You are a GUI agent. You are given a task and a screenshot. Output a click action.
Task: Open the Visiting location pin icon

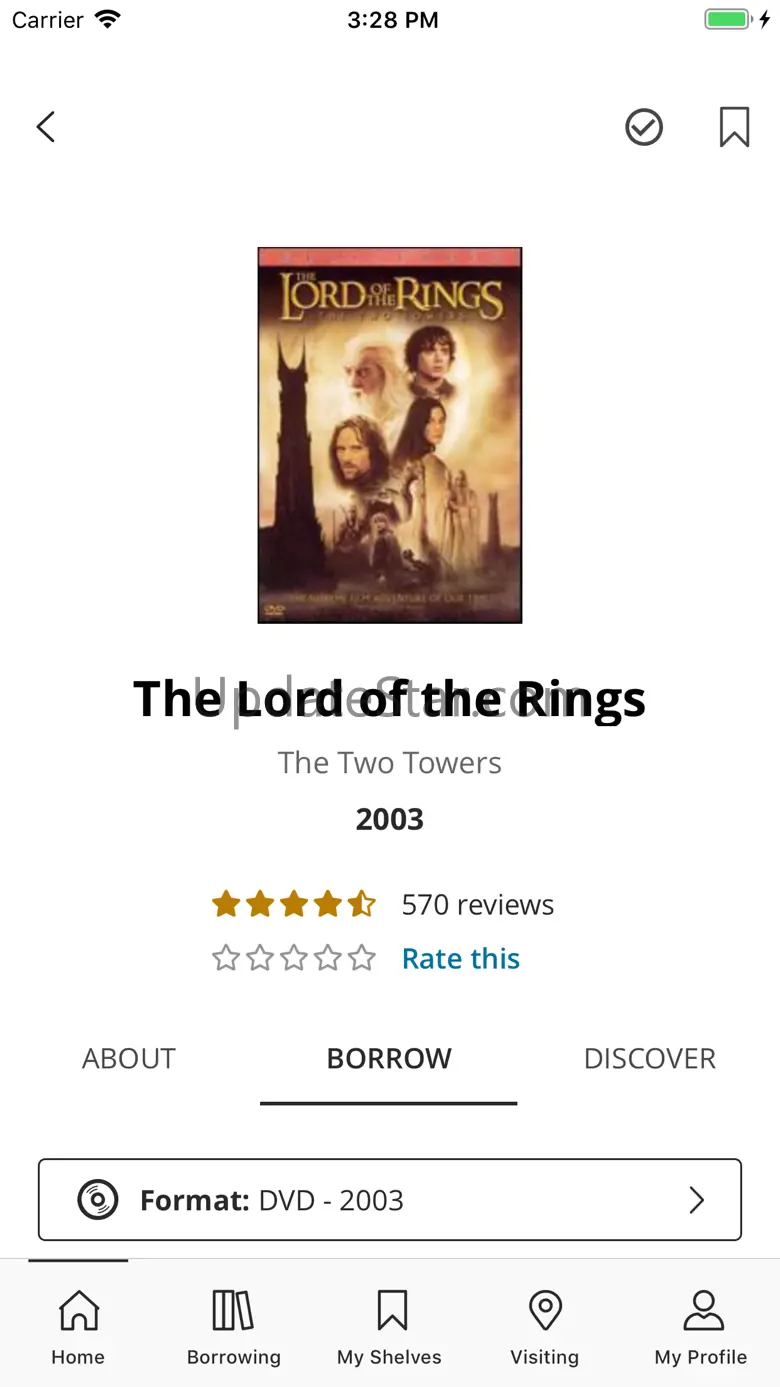(x=545, y=1310)
